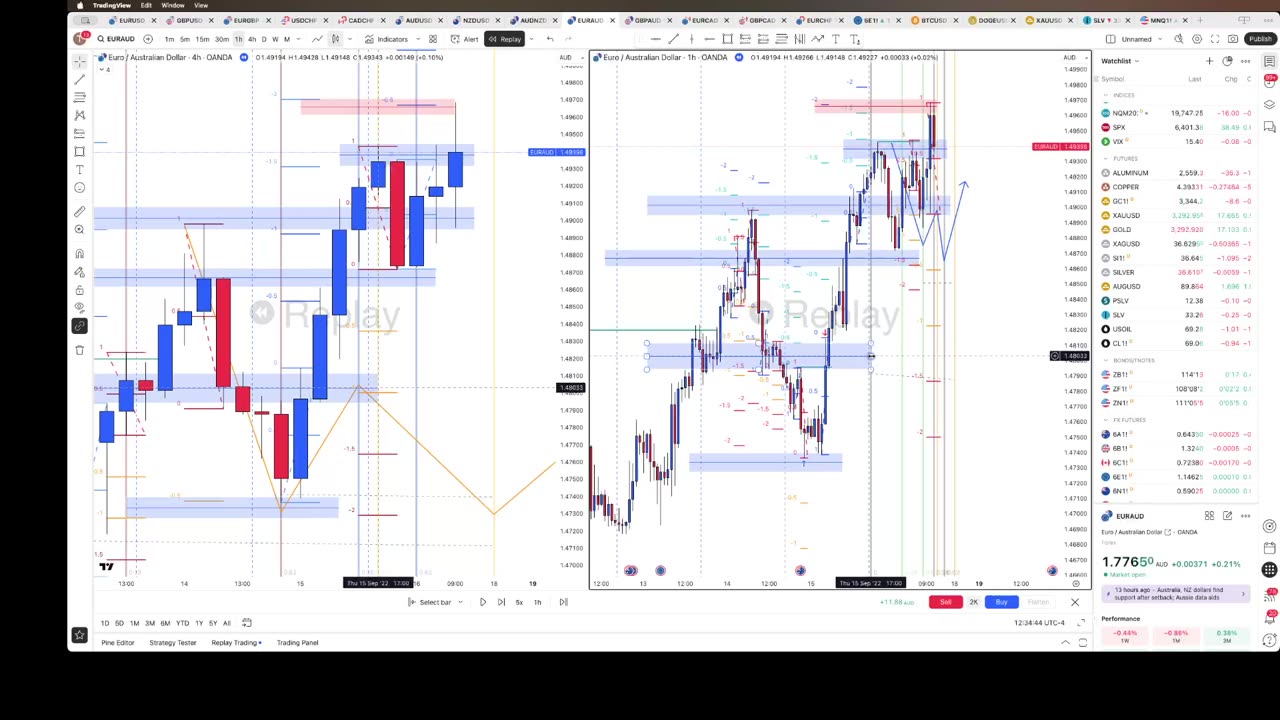Create an Alert from the toolbar

pyautogui.click(x=464, y=39)
